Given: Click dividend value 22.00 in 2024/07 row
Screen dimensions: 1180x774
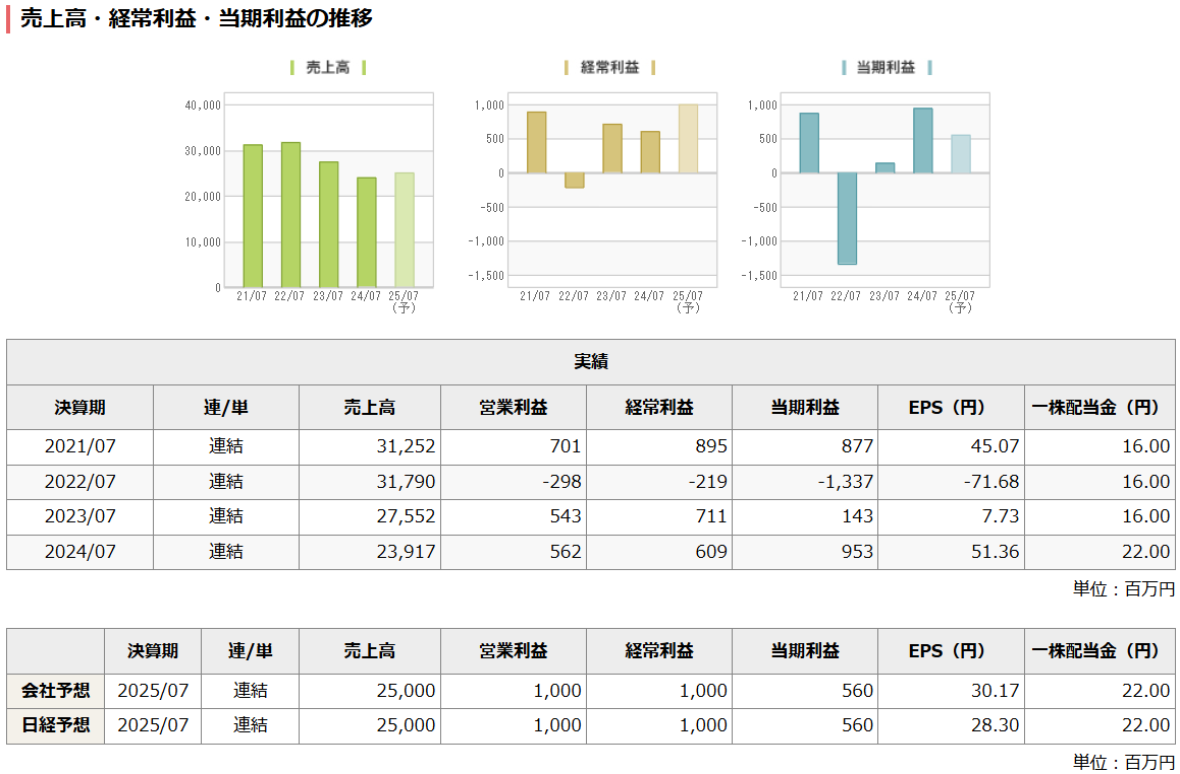Looking at the screenshot, I should tap(1146, 551).
